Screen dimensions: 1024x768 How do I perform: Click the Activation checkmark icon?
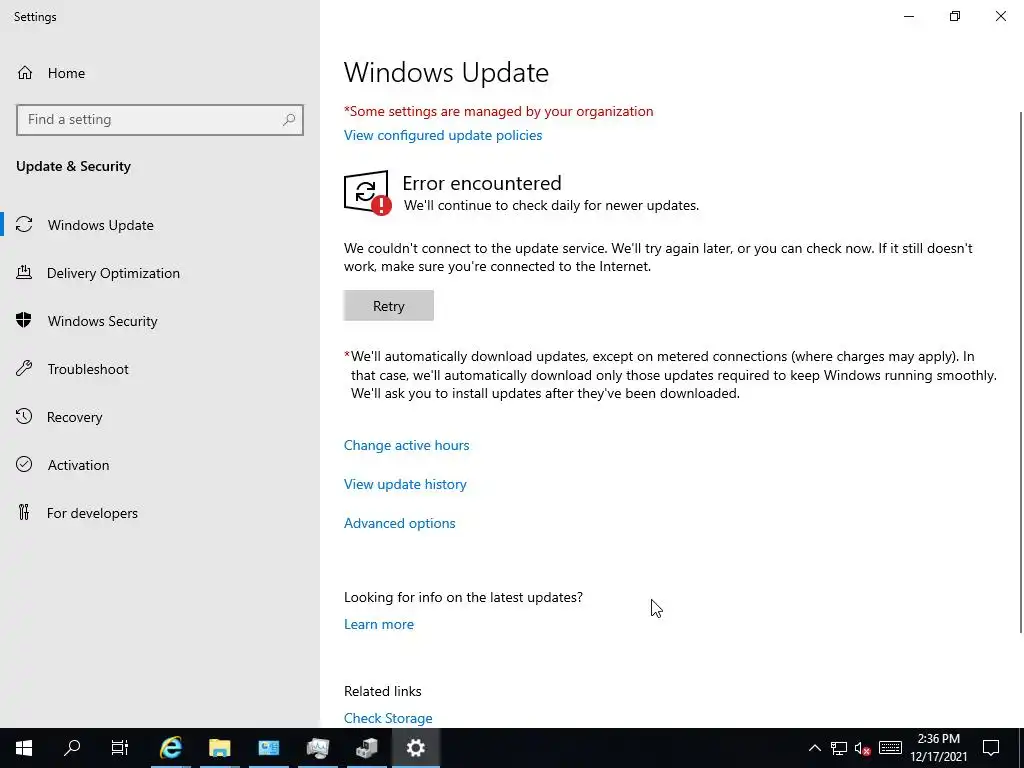(x=24, y=464)
